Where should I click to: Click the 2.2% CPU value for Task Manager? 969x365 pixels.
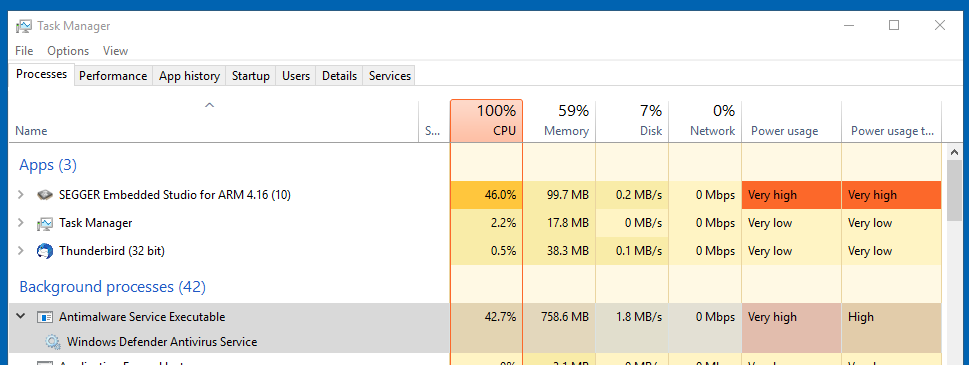point(504,223)
